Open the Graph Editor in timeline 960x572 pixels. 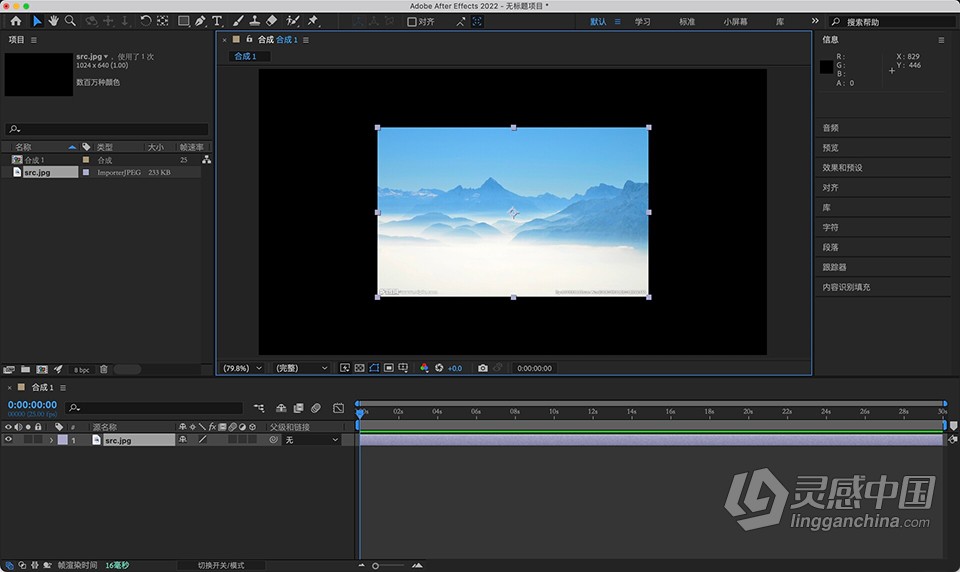(x=339, y=408)
